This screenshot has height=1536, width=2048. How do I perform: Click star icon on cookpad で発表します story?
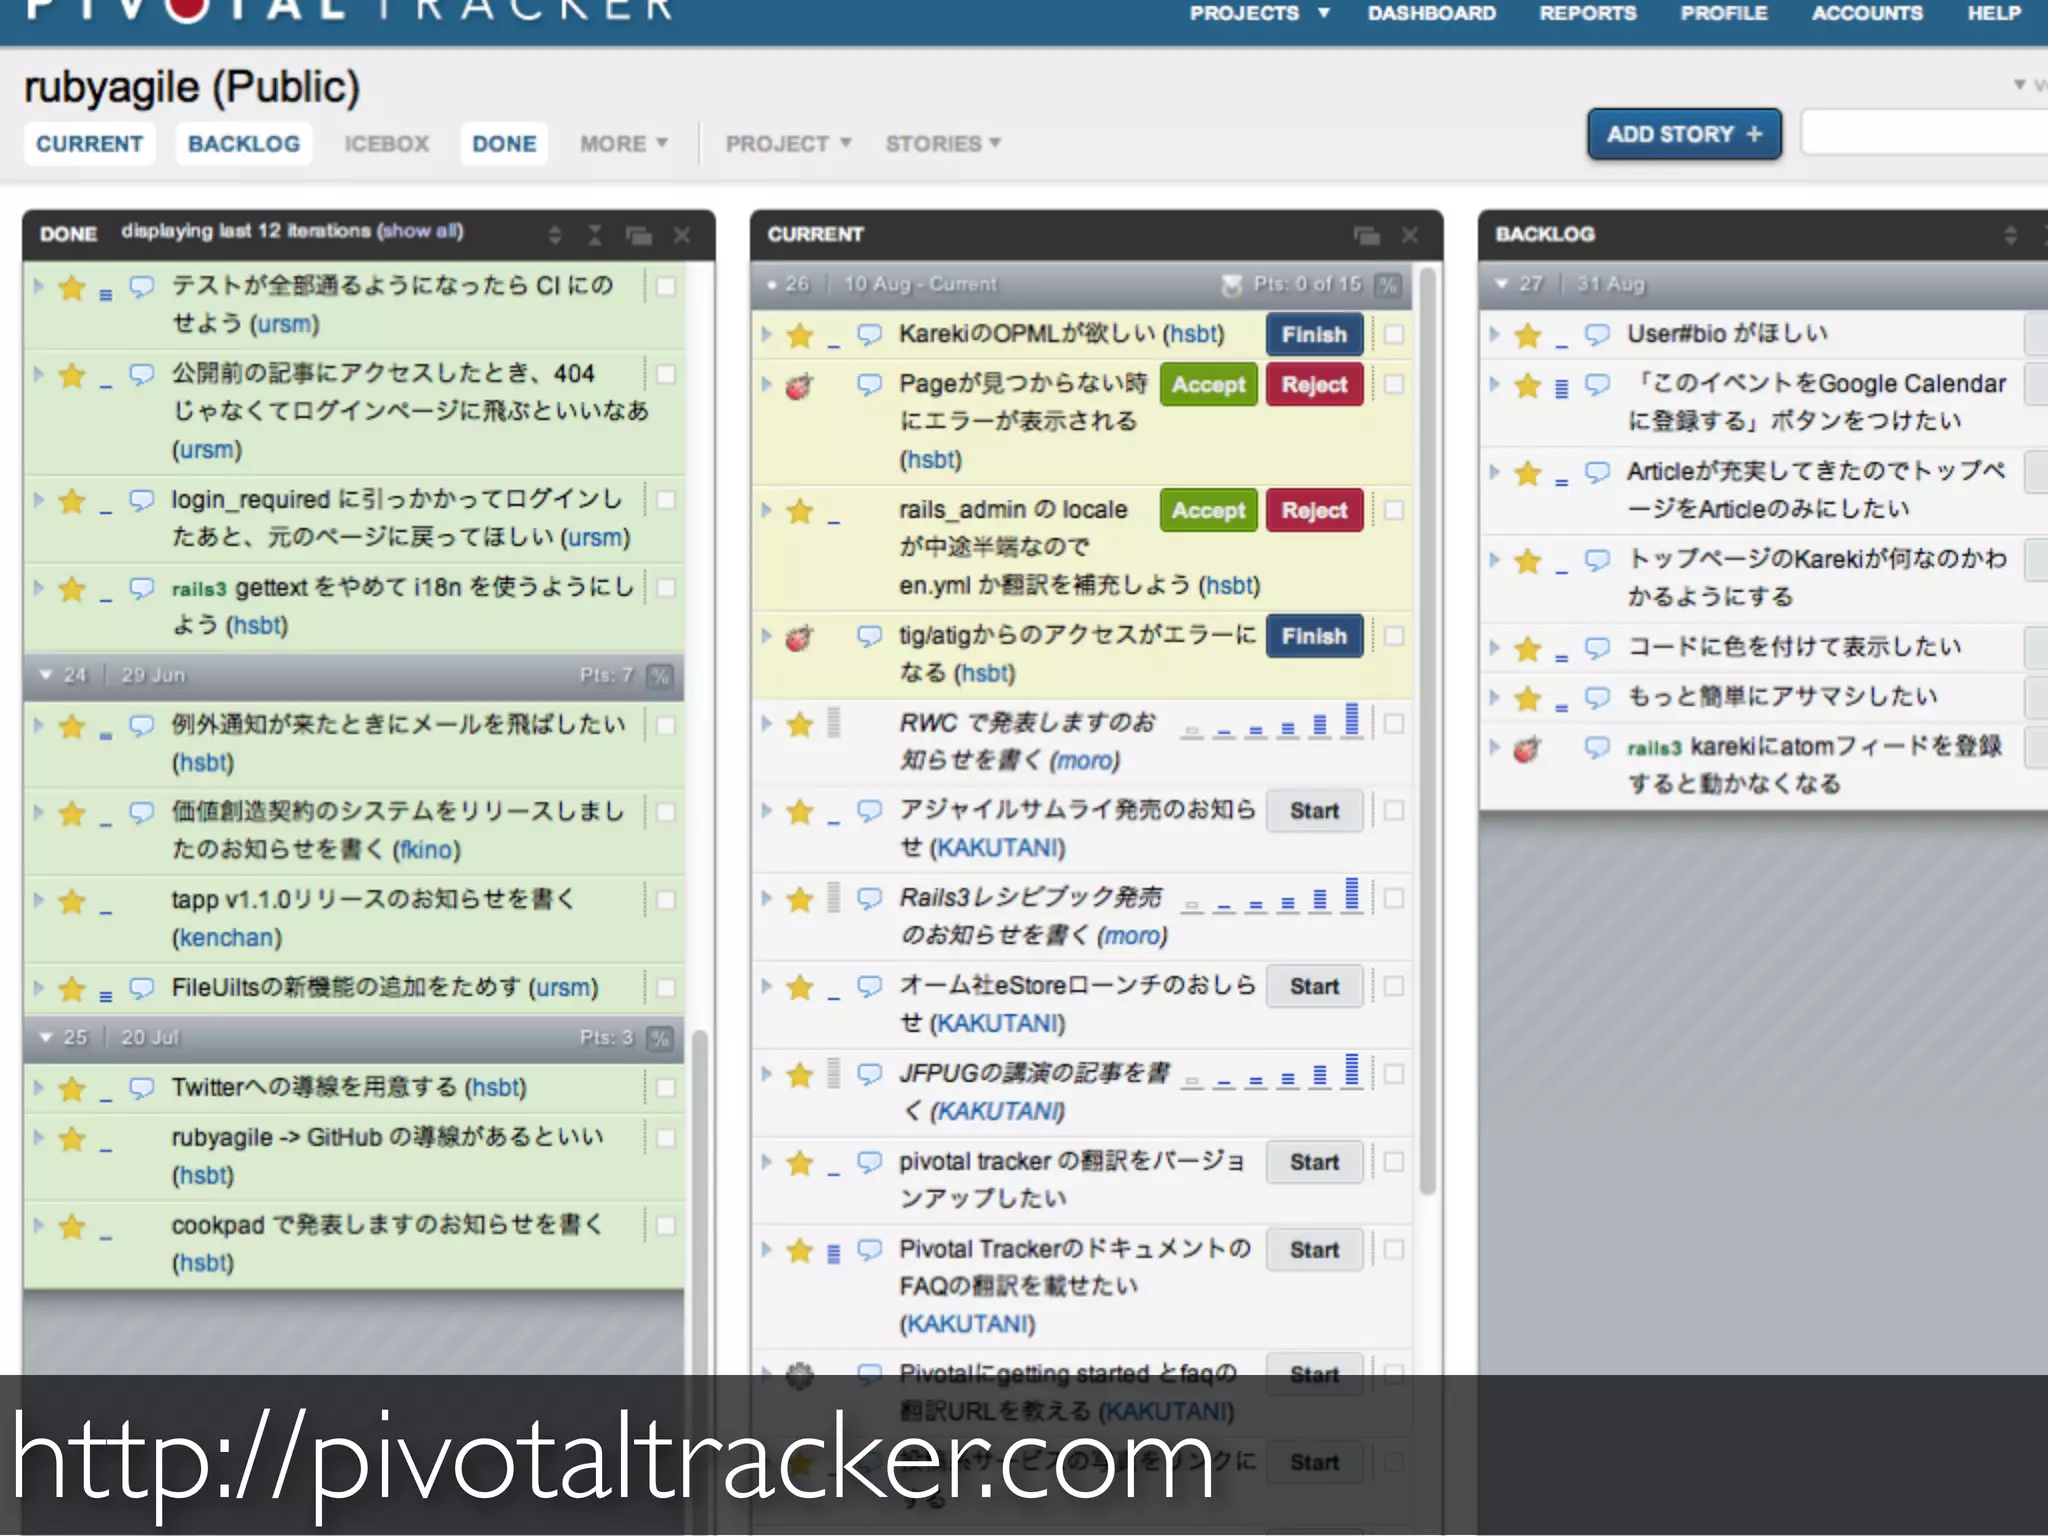(72, 1227)
